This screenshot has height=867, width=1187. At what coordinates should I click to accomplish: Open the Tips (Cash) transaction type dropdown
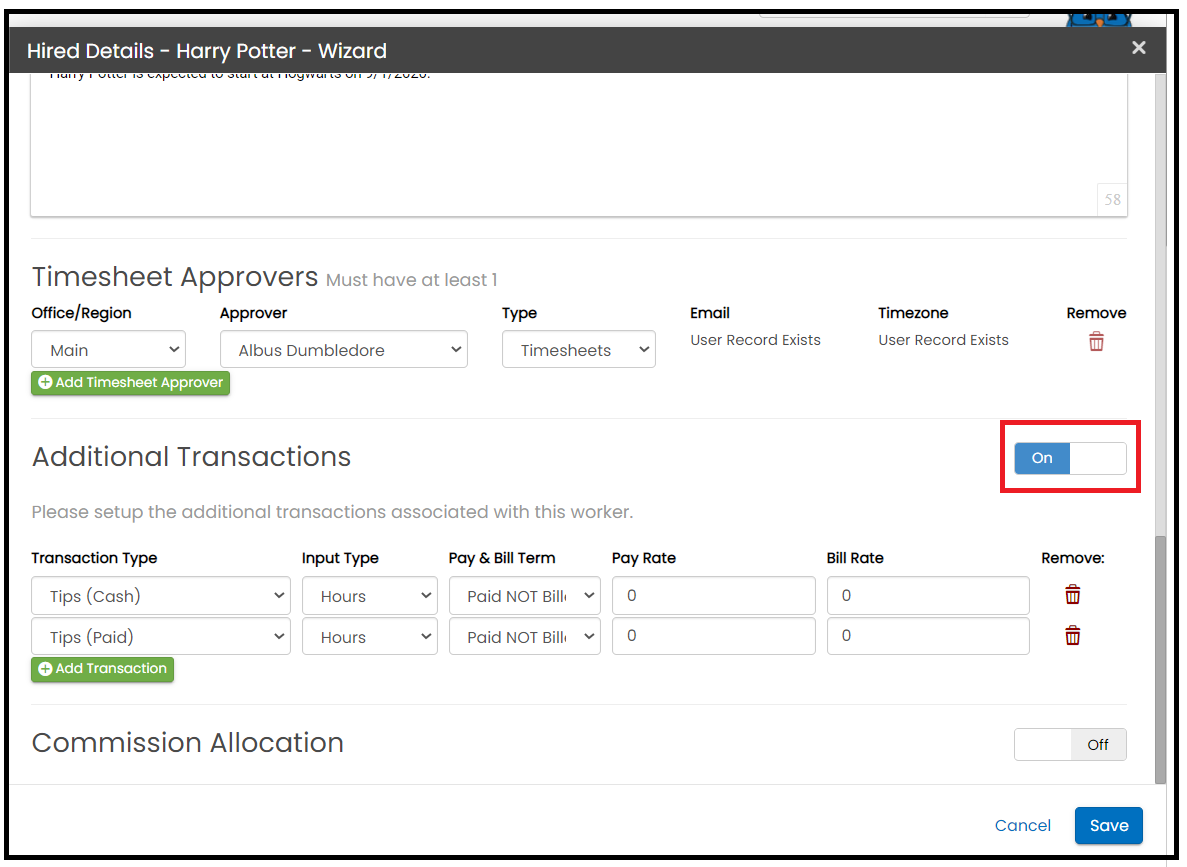pos(160,596)
